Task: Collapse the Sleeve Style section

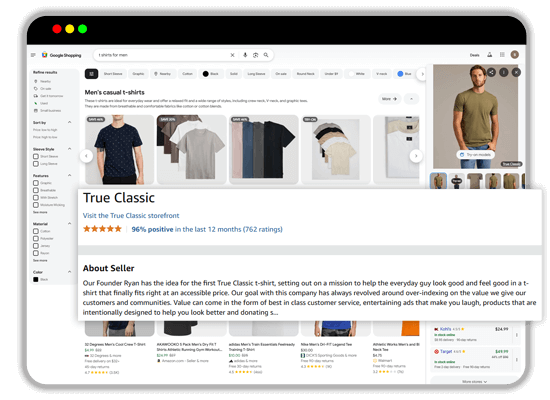Action: pyautogui.click(x=69, y=149)
